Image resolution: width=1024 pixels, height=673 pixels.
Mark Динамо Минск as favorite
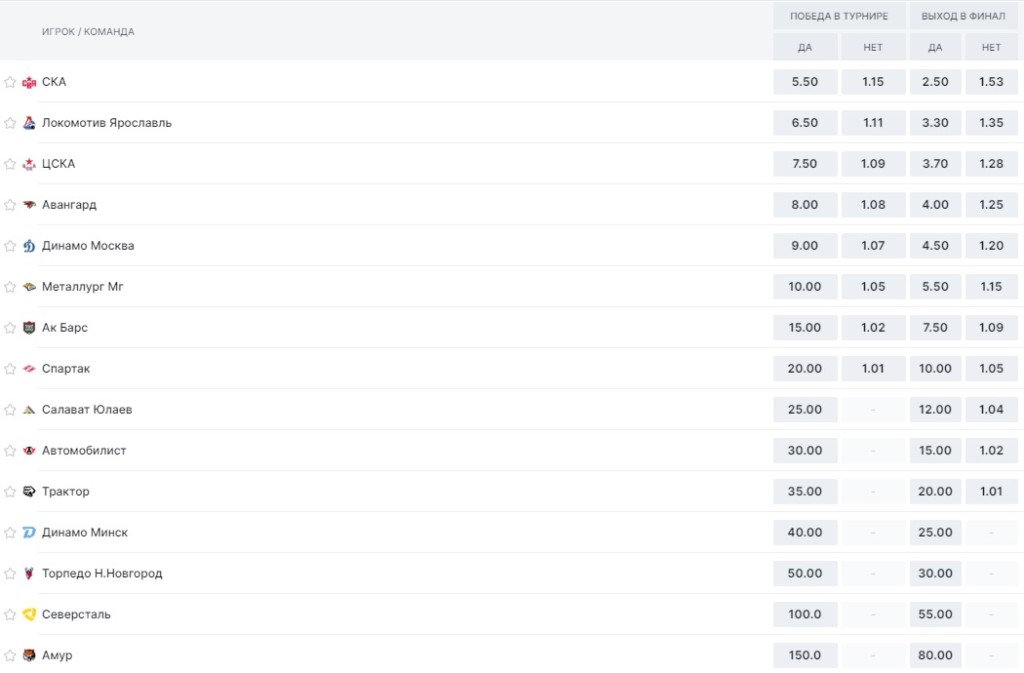click(x=10, y=533)
